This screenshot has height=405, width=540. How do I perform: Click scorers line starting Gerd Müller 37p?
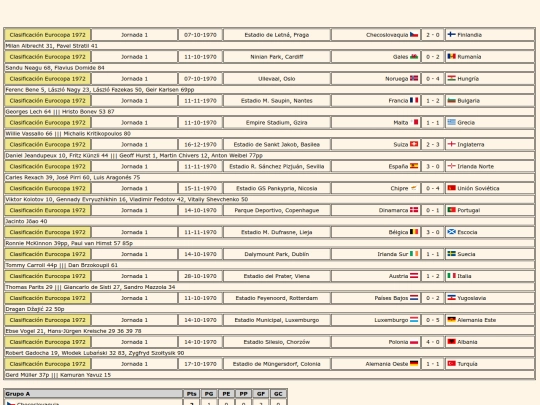click(58, 375)
